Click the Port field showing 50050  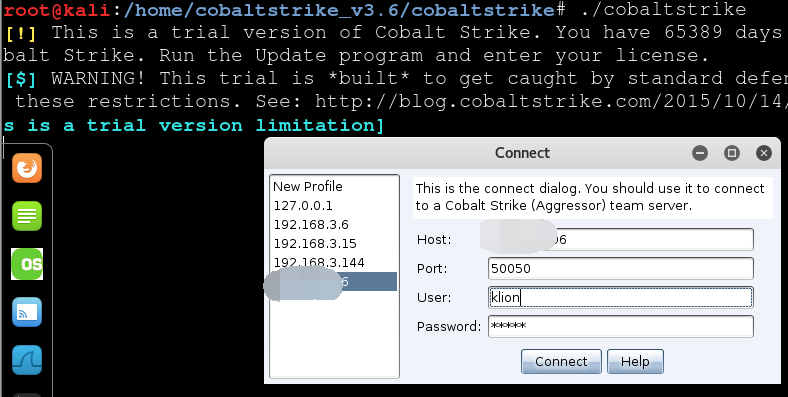tap(621, 268)
